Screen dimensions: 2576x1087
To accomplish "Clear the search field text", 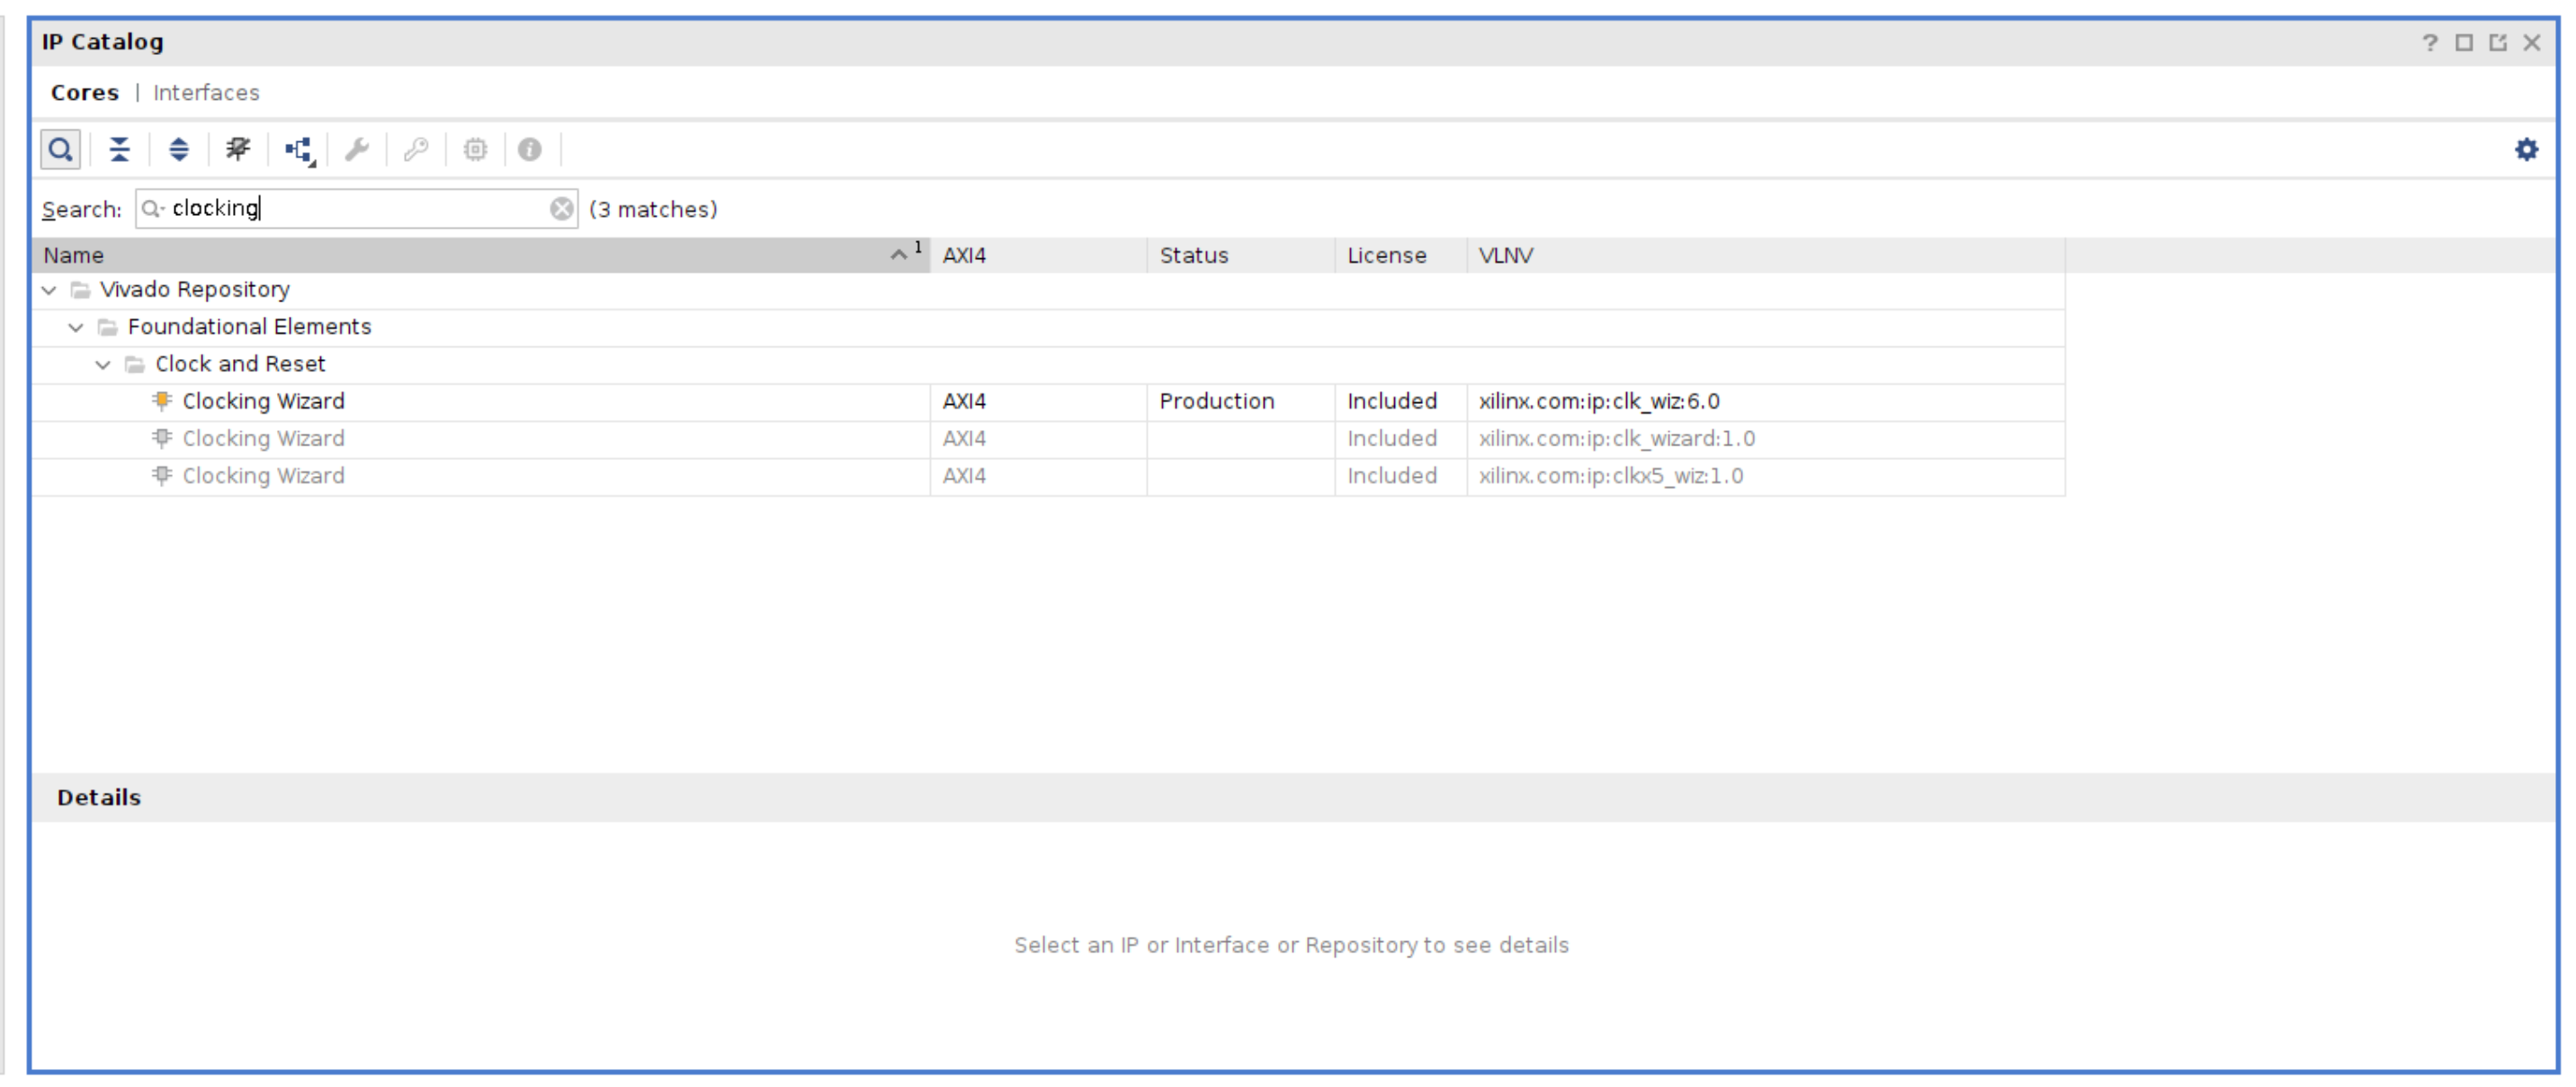I will pyautogui.click(x=562, y=209).
